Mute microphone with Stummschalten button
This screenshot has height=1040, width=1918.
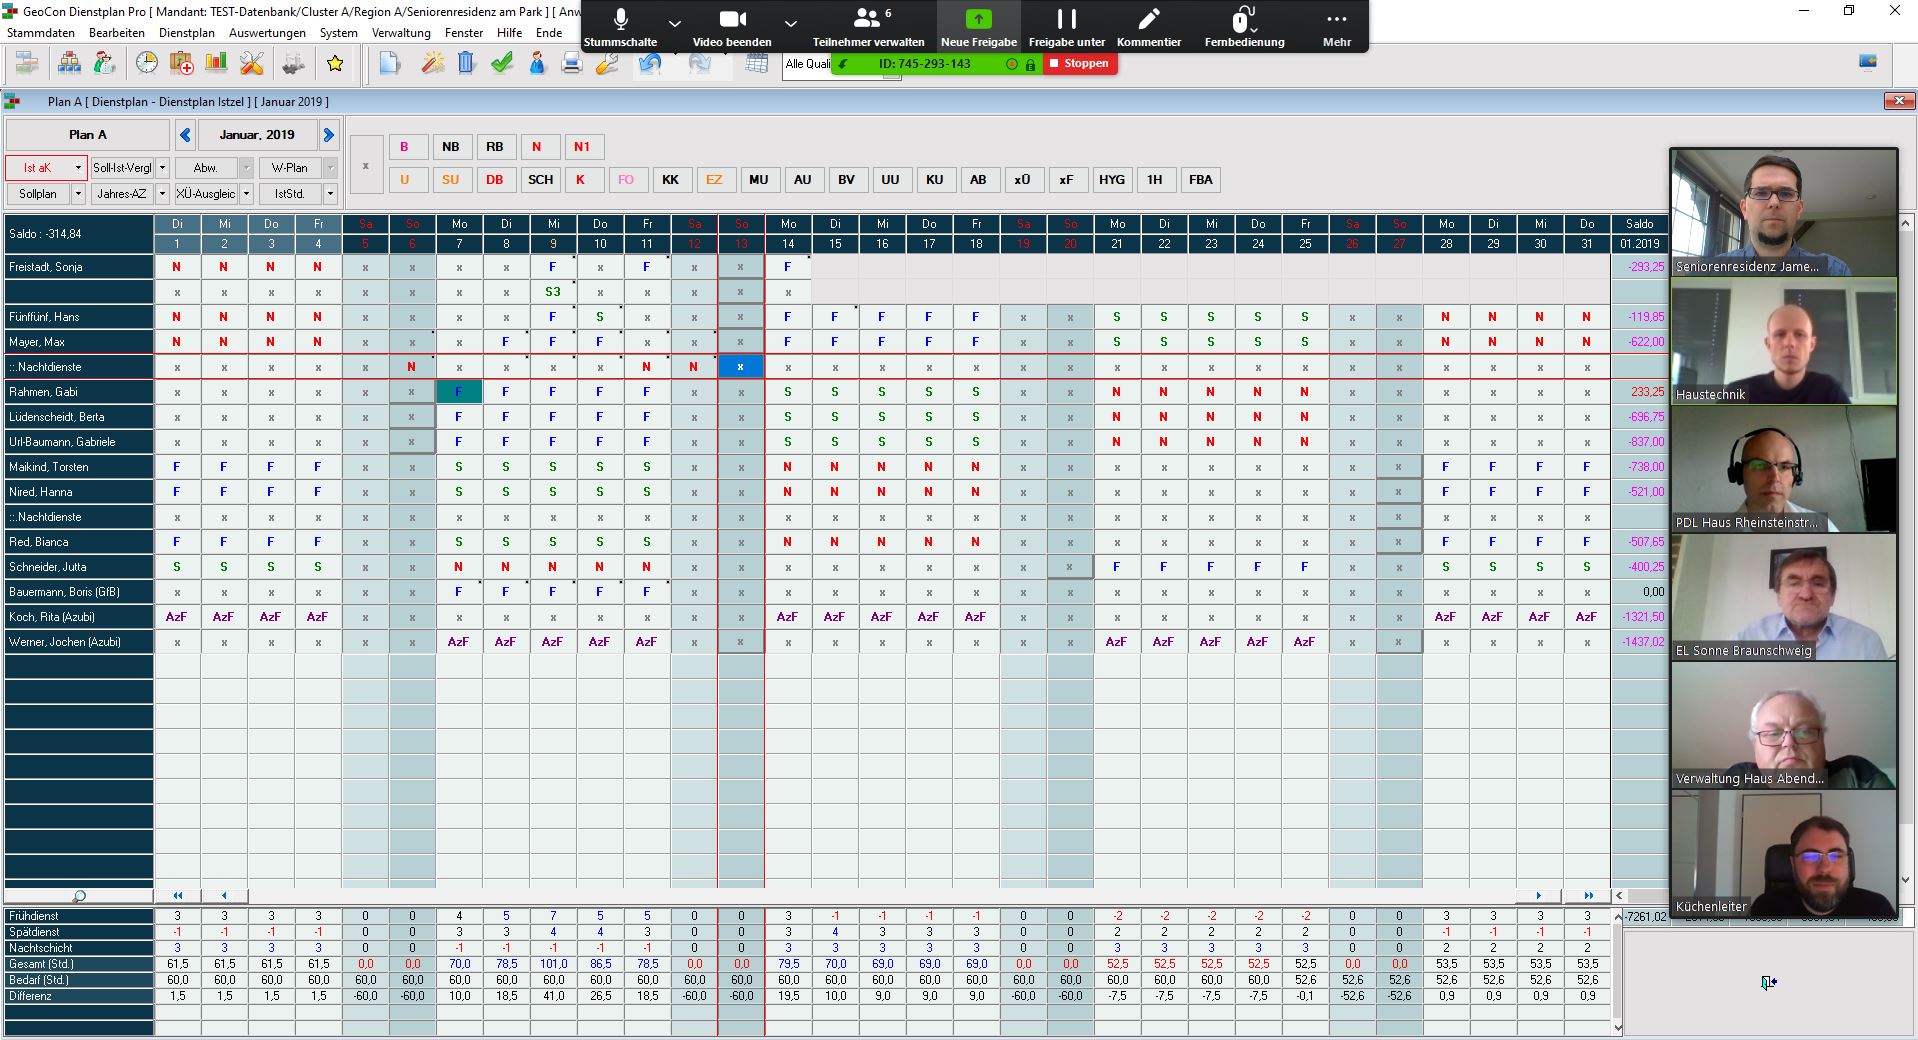(621, 27)
